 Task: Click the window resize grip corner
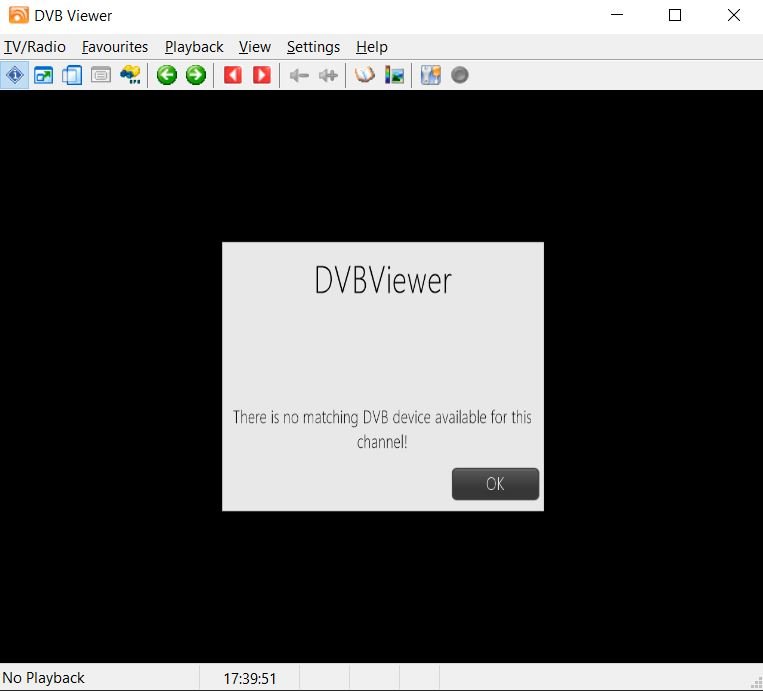[757, 684]
